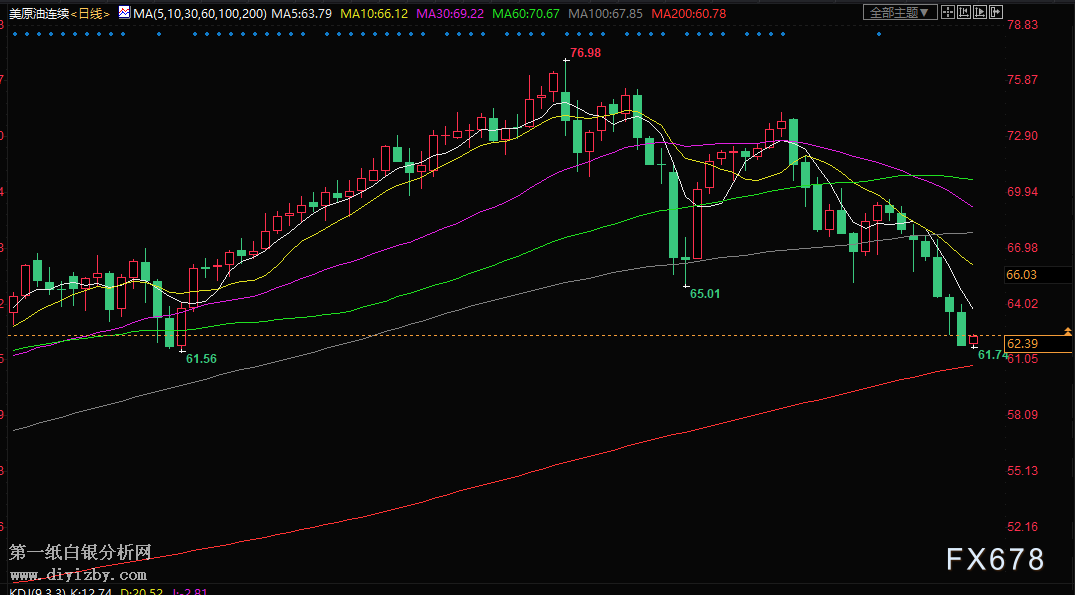Click the MA indicator chart icon
This screenshot has width=1075, height=595.
(124, 13)
